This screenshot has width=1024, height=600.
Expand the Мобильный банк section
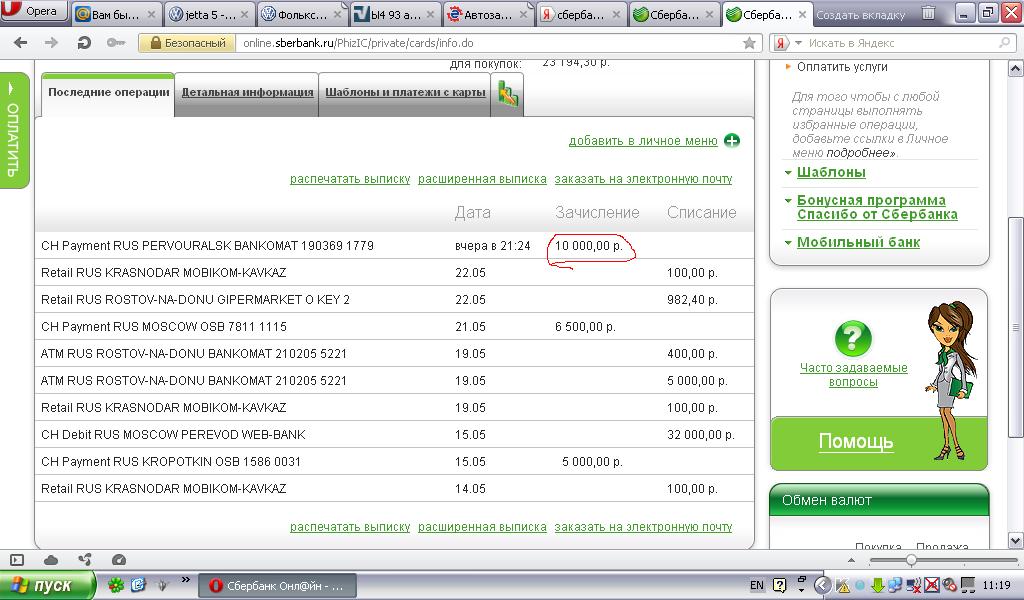pos(857,242)
